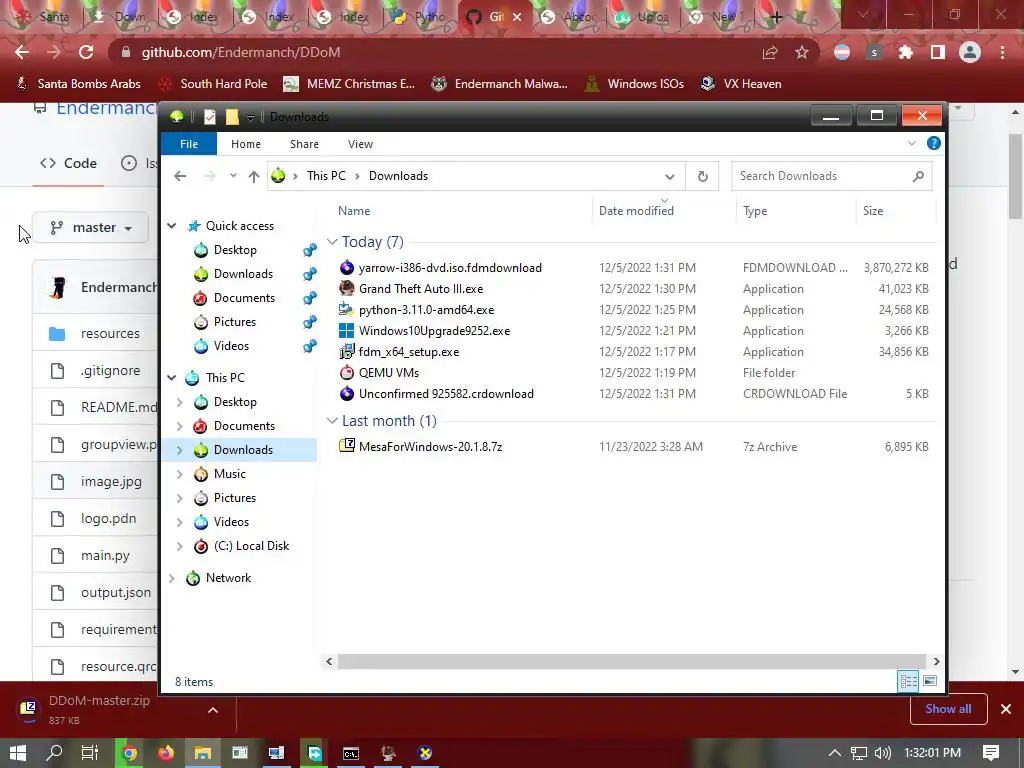Click Explorer quick access properties icon
This screenshot has width=1024, height=768.
[210, 117]
